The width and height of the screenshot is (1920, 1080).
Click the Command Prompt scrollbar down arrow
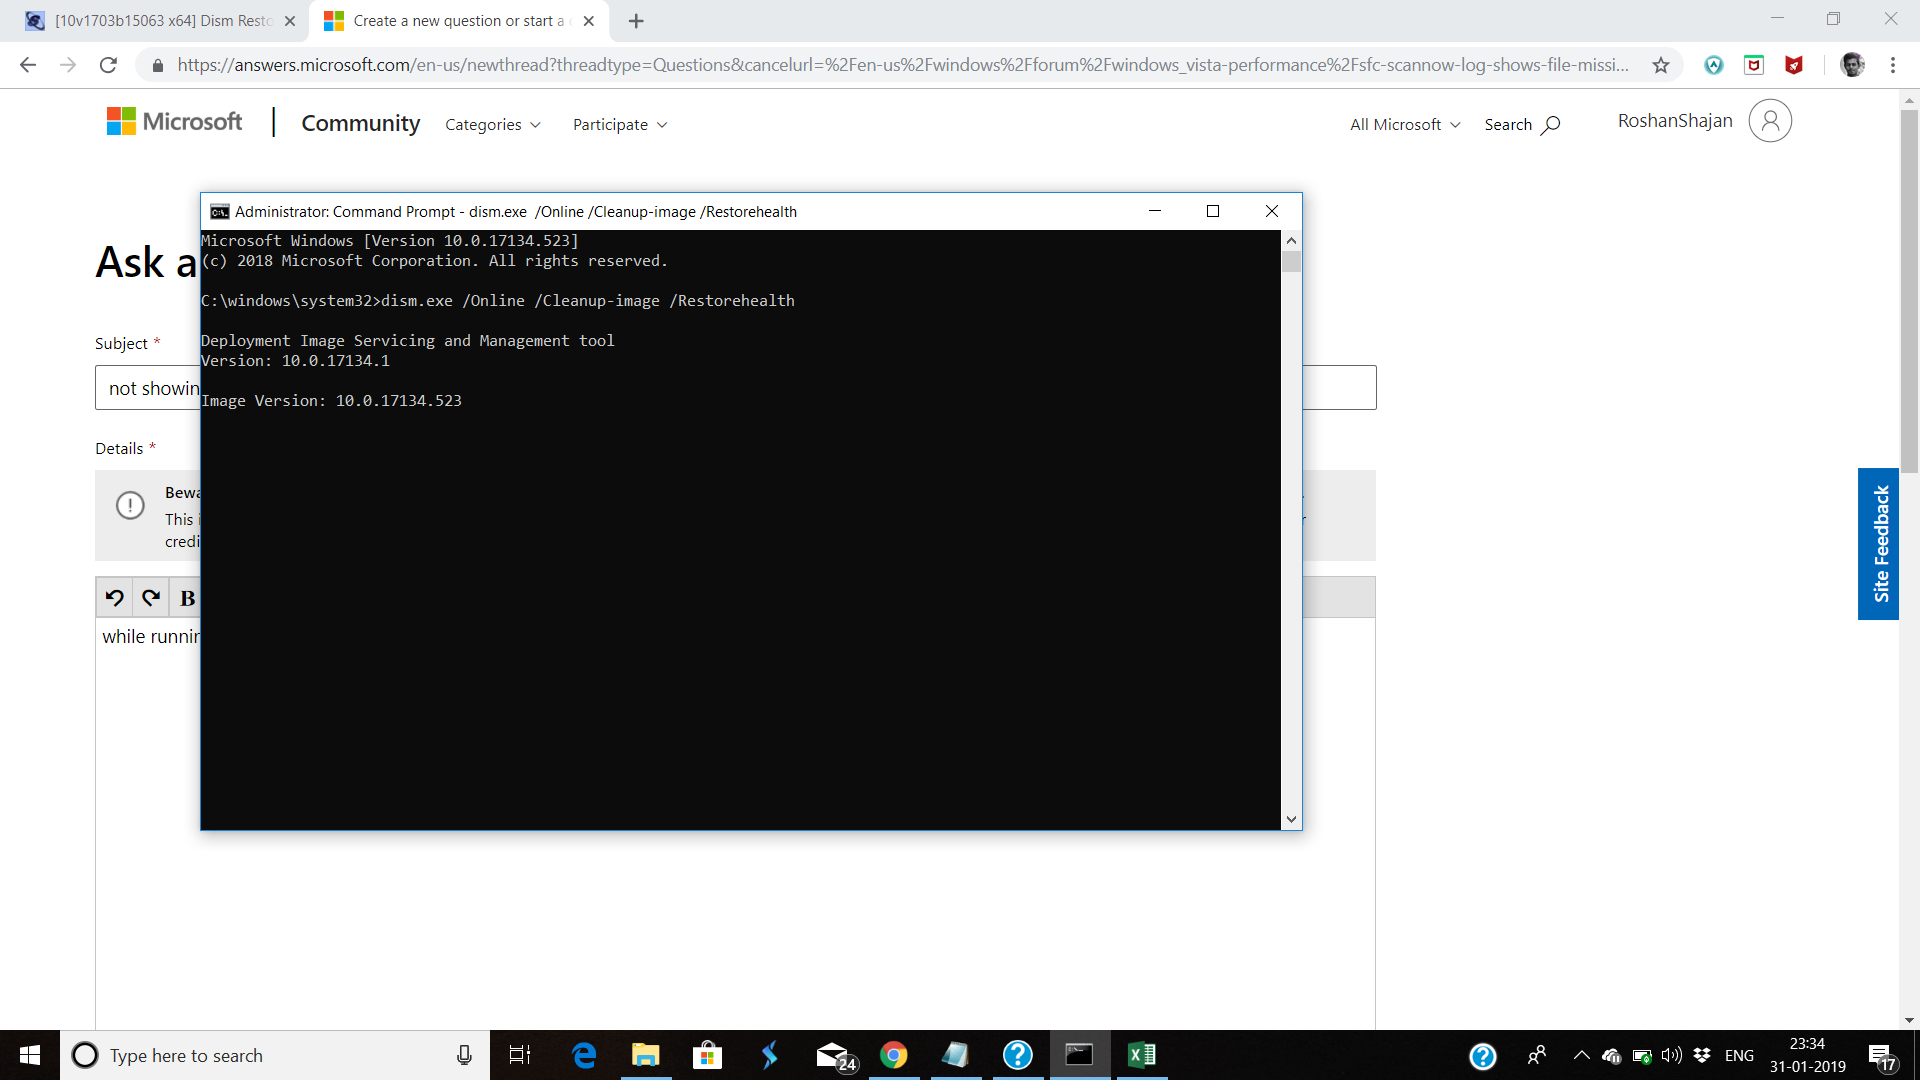tap(1291, 819)
